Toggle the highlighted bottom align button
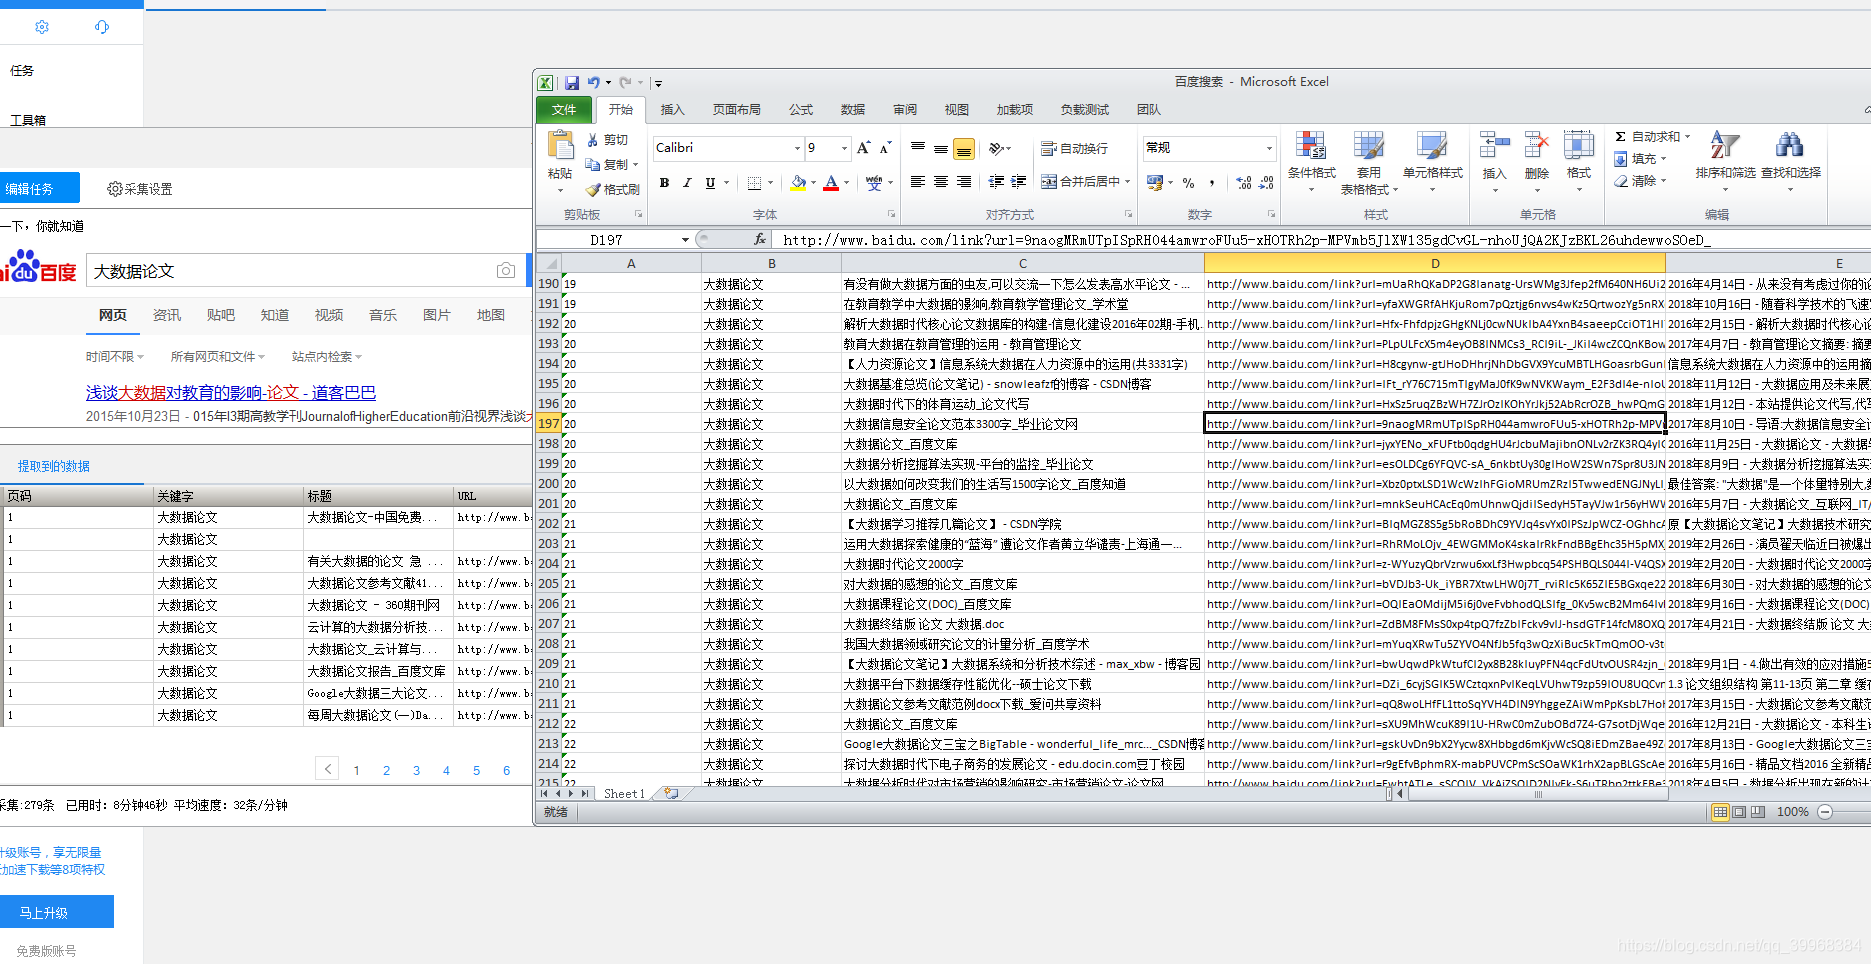 pyautogui.click(x=964, y=149)
